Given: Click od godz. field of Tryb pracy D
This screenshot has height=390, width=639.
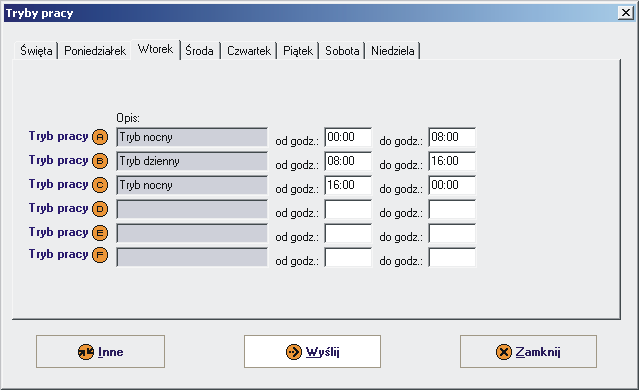Looking at the screenshot, I should pyautogui.click(x=348, y=209).
